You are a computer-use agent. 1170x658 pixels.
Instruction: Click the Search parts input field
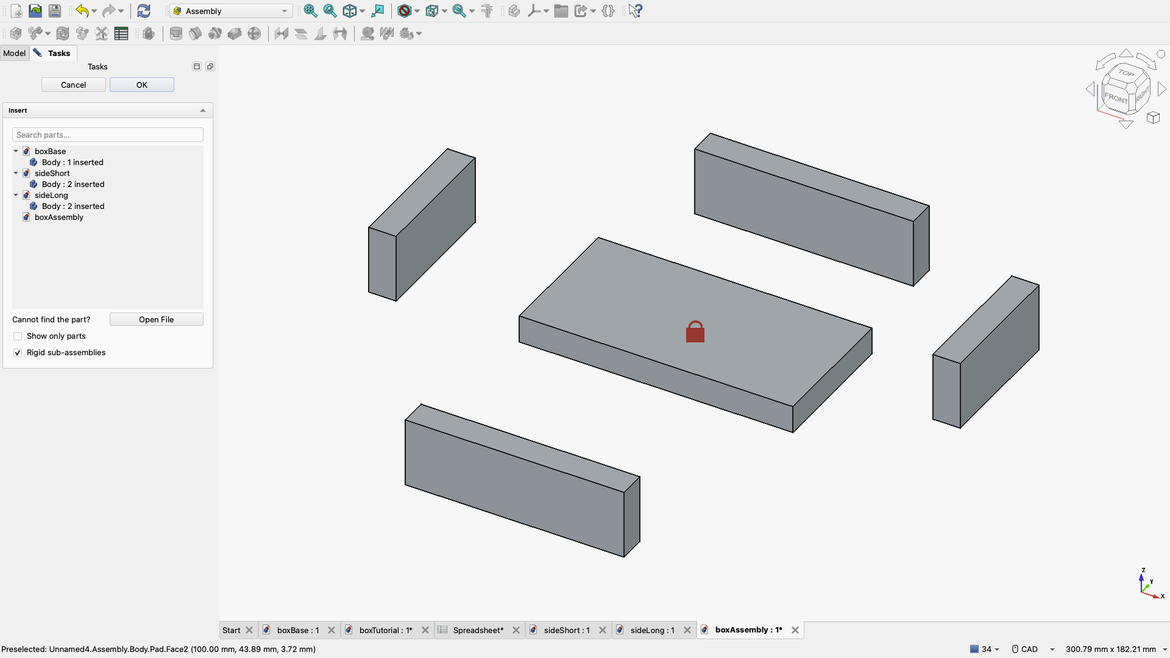pyautogui.click(x=107, y=135)
